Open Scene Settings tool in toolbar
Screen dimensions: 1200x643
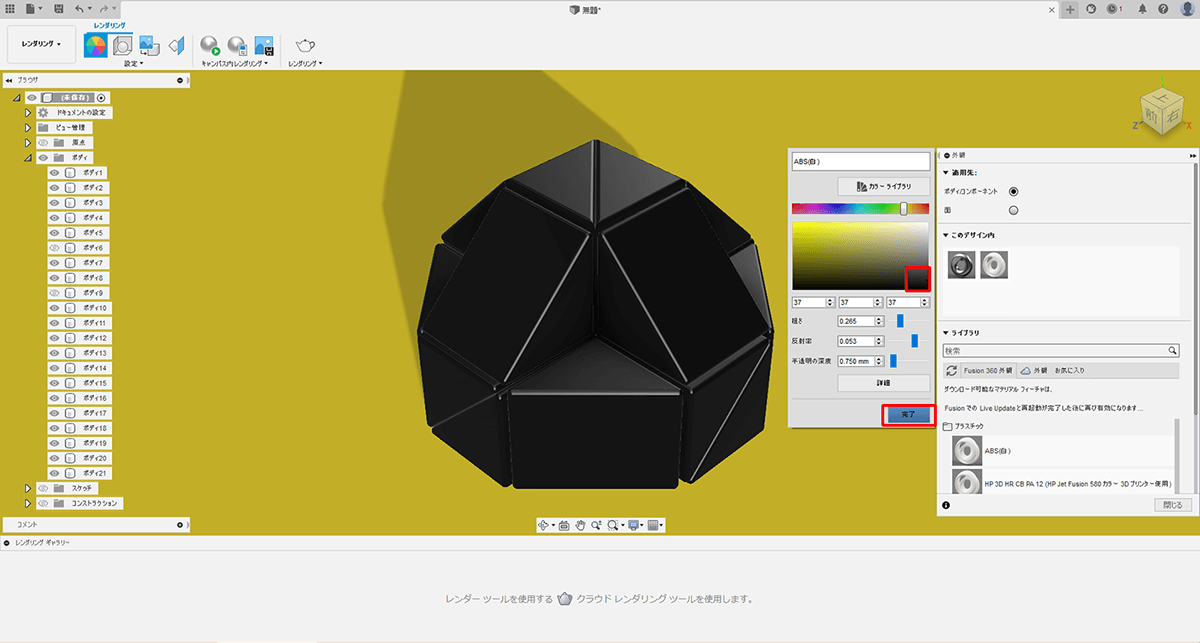click(x=123, y=45)
